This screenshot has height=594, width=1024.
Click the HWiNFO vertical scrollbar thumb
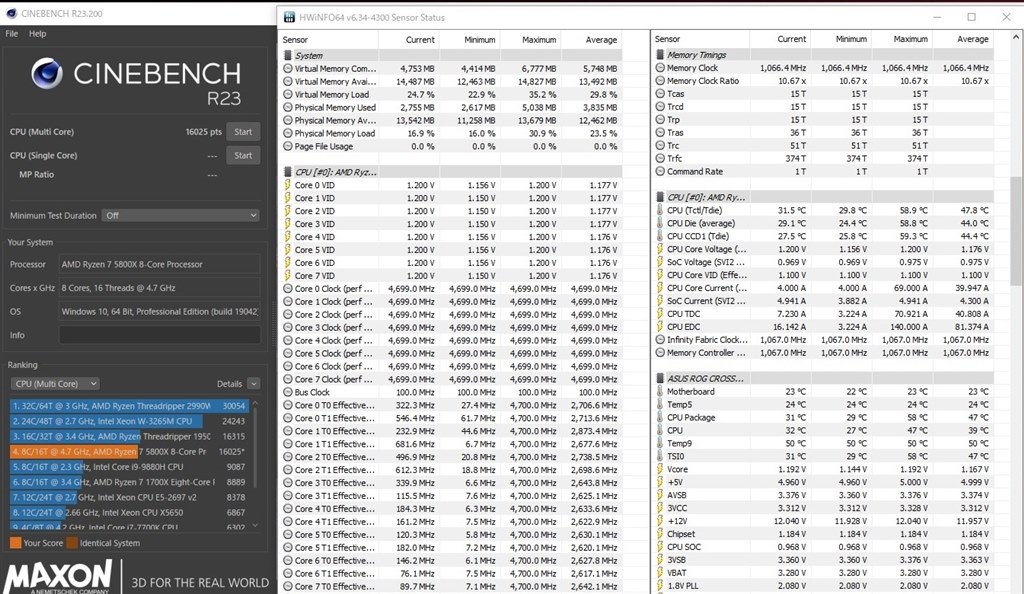pyautogui.click(x=1015, y=231)
